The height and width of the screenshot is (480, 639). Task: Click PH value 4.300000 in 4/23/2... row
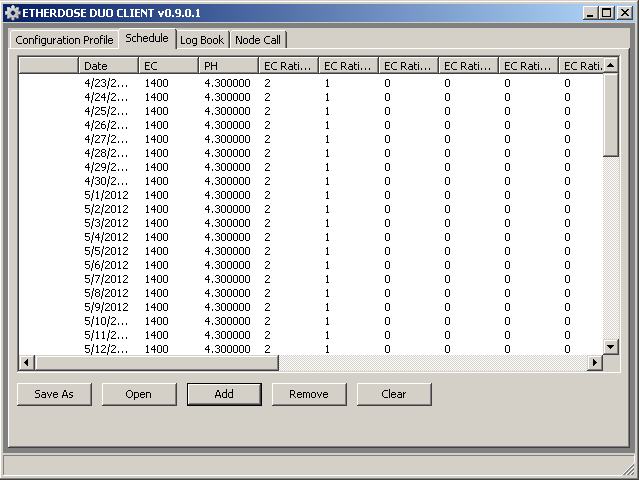point(227,83)
